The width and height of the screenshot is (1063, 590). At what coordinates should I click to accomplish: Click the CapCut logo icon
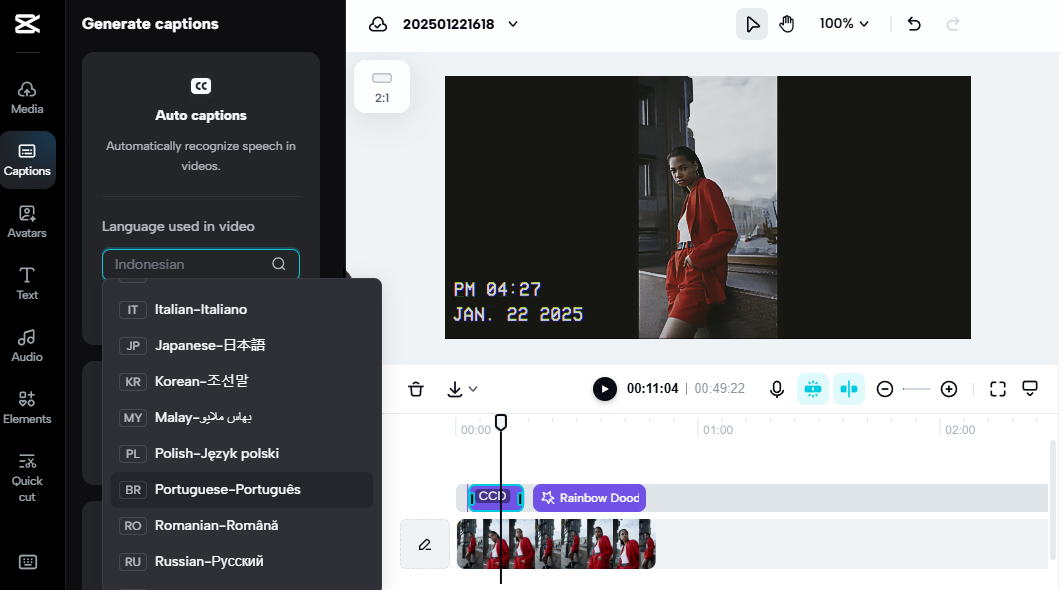[x=27, y=24]
